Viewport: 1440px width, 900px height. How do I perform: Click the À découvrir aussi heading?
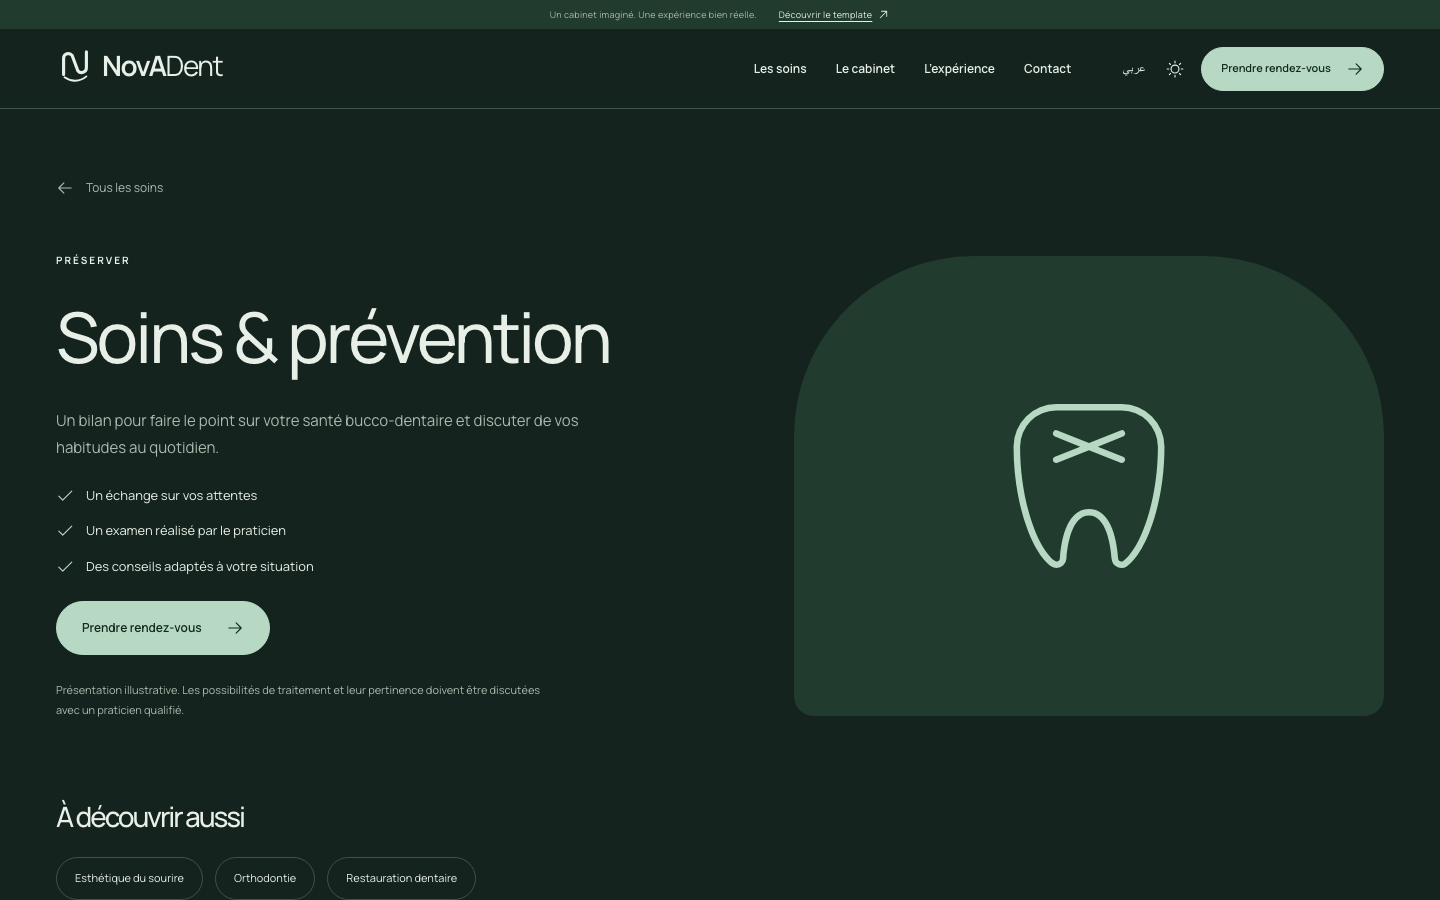tap(150, 817)
